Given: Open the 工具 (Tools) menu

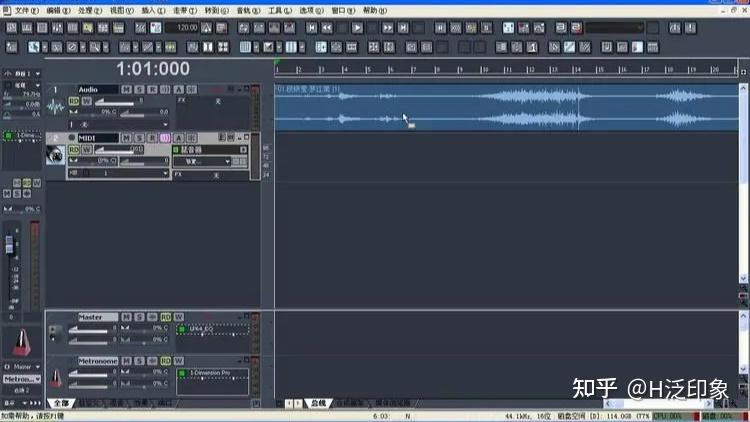Looking at the screenshot, I should click(279, 10).
